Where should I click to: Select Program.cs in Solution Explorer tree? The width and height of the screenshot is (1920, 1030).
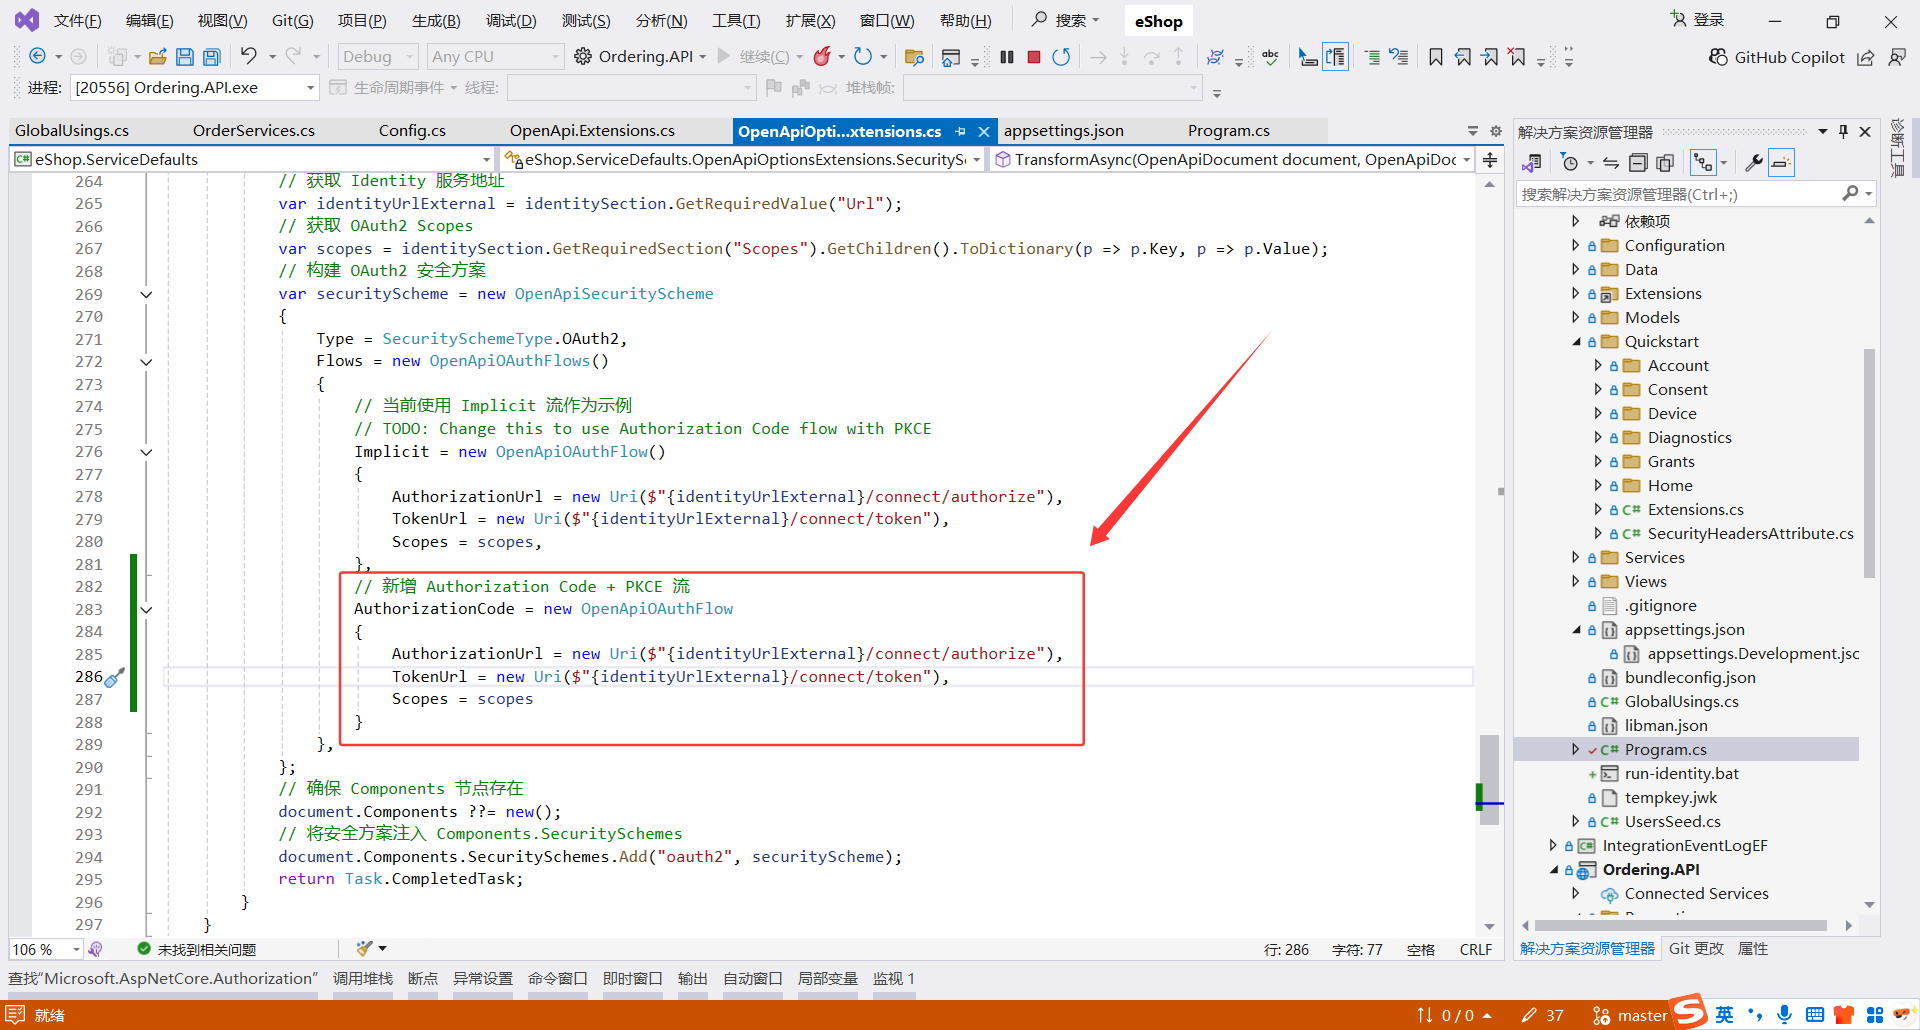(1665, 750)
